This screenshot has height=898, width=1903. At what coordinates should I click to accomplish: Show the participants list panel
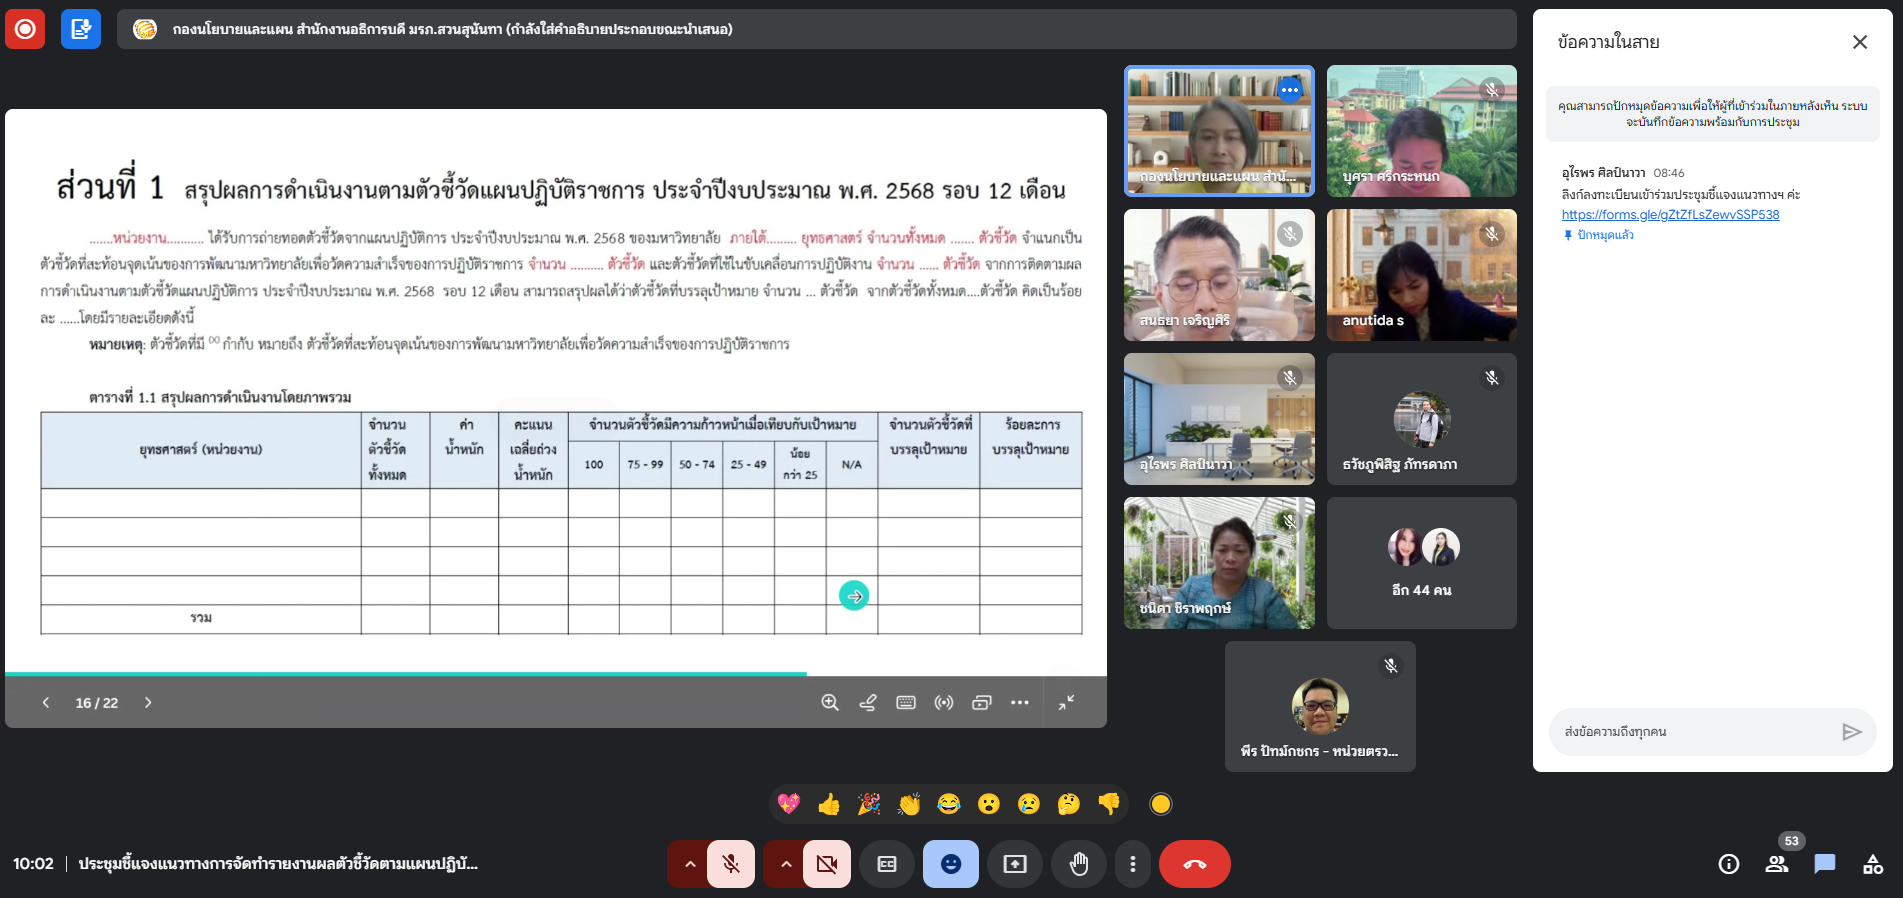point(1777,864)
